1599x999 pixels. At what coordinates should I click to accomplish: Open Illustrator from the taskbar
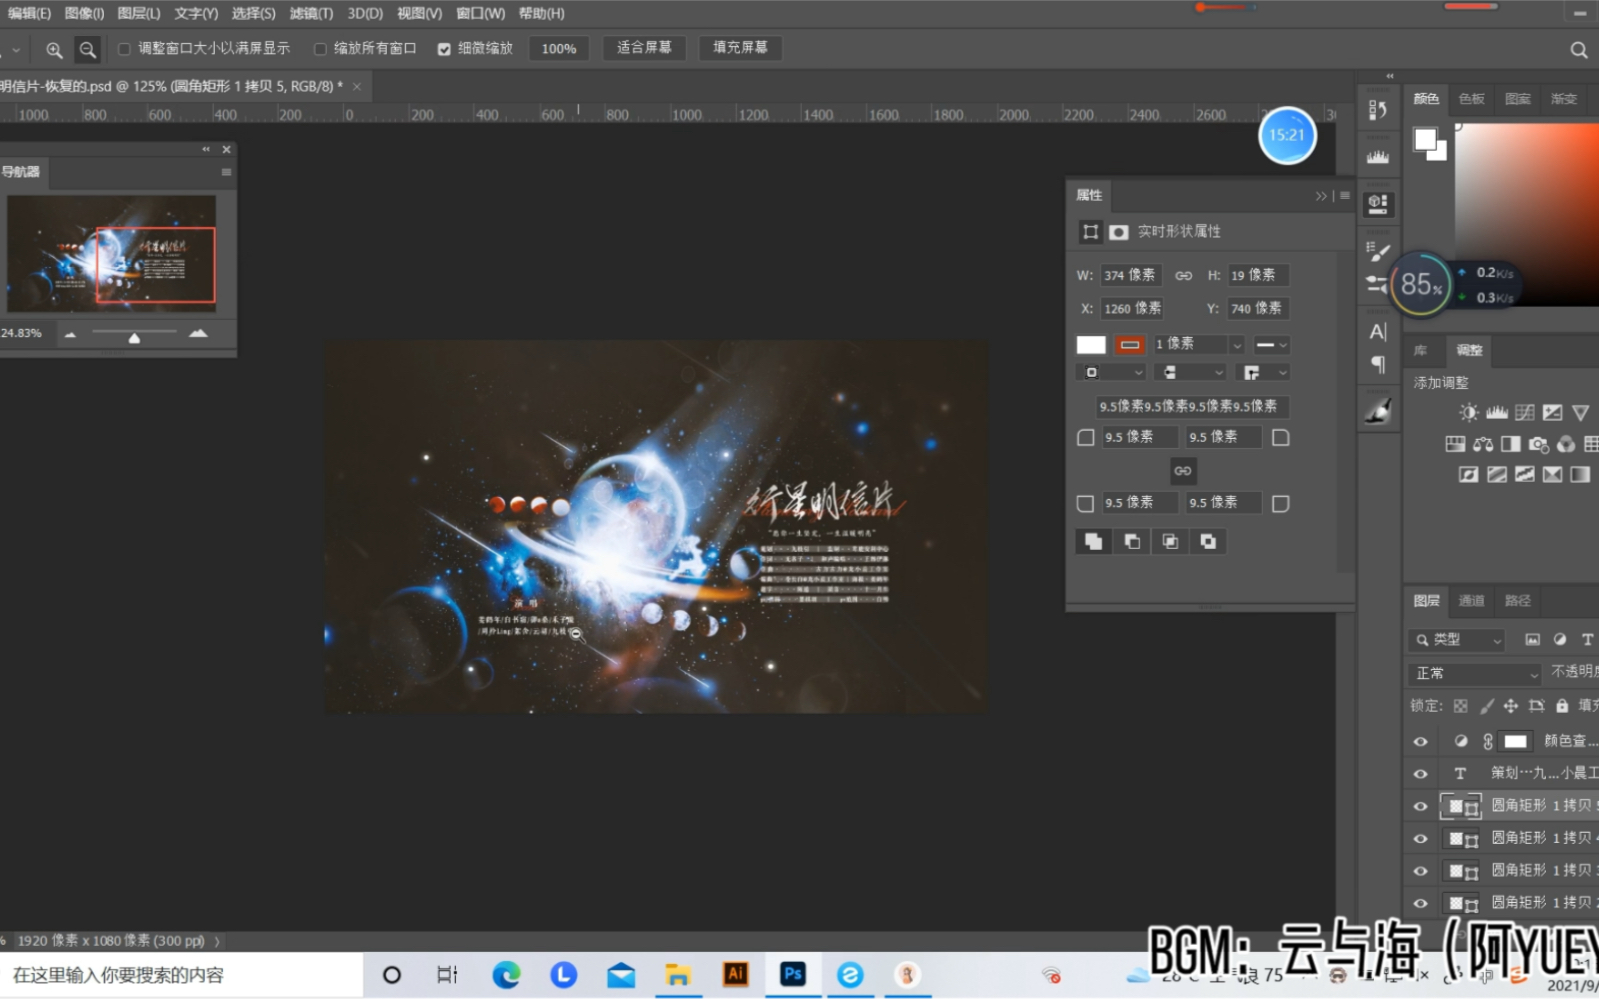pyautogui.click(x=735, y=974)
